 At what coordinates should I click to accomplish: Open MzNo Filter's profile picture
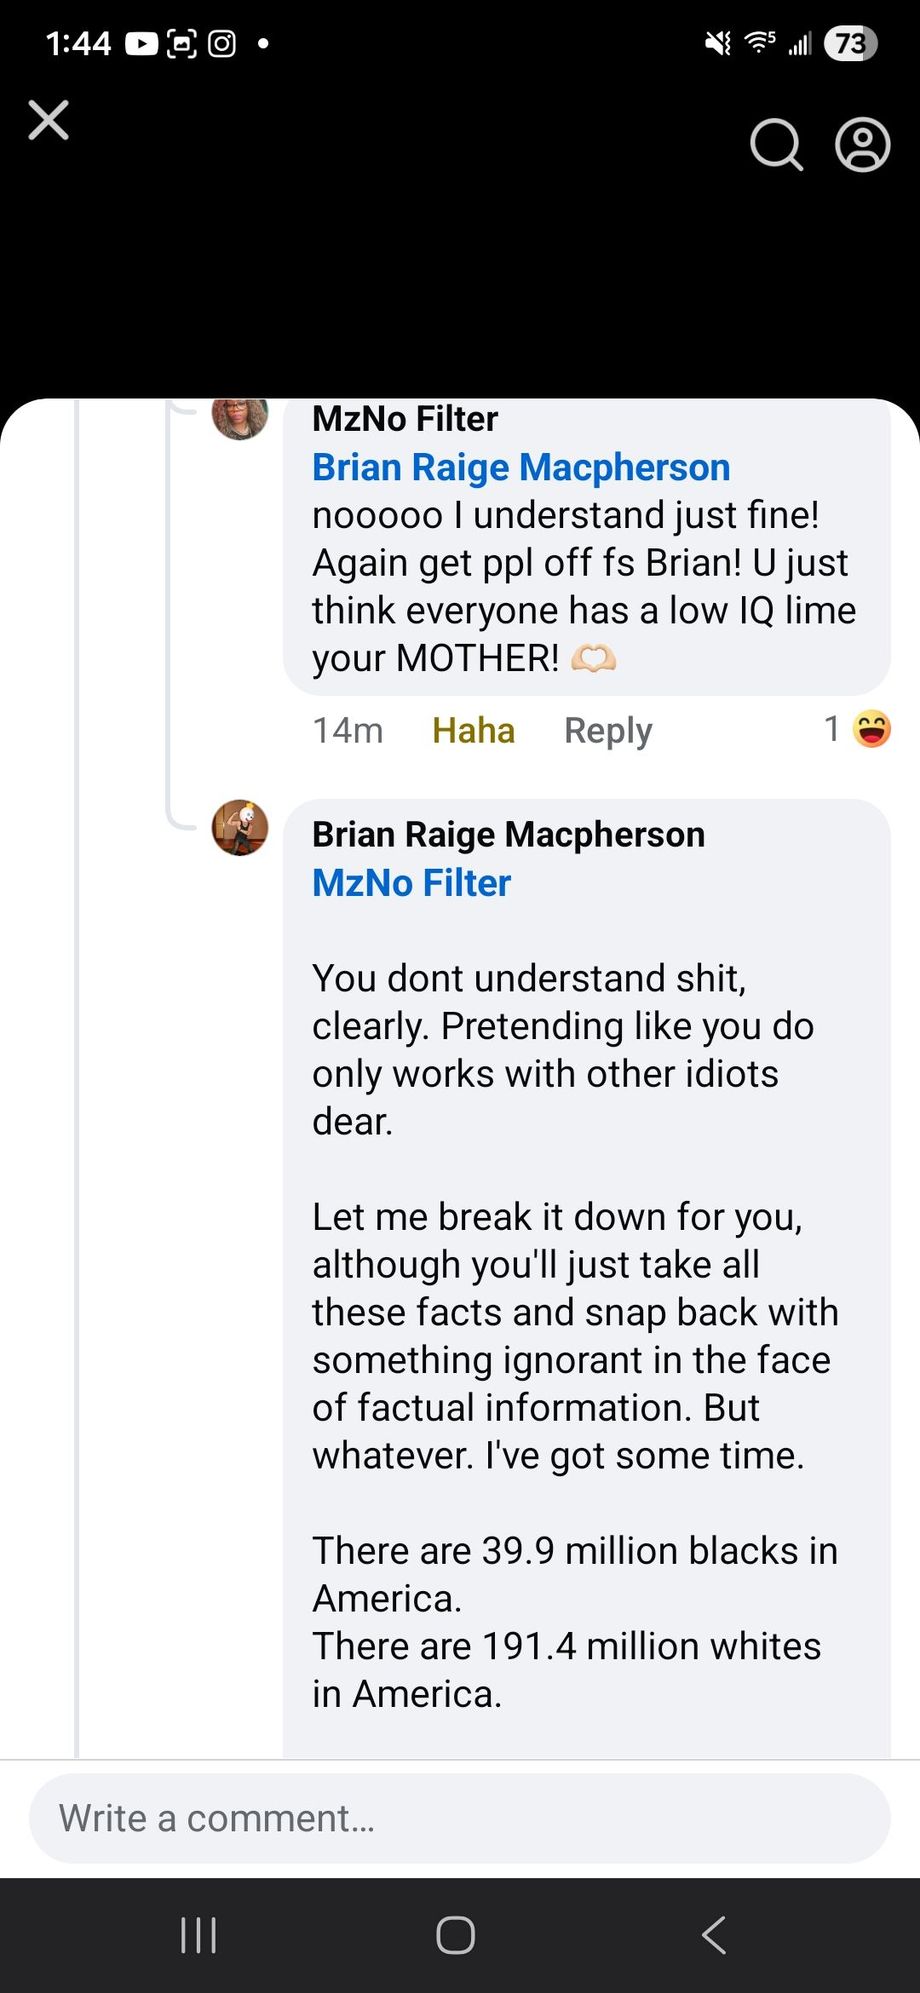pos(240,416)
